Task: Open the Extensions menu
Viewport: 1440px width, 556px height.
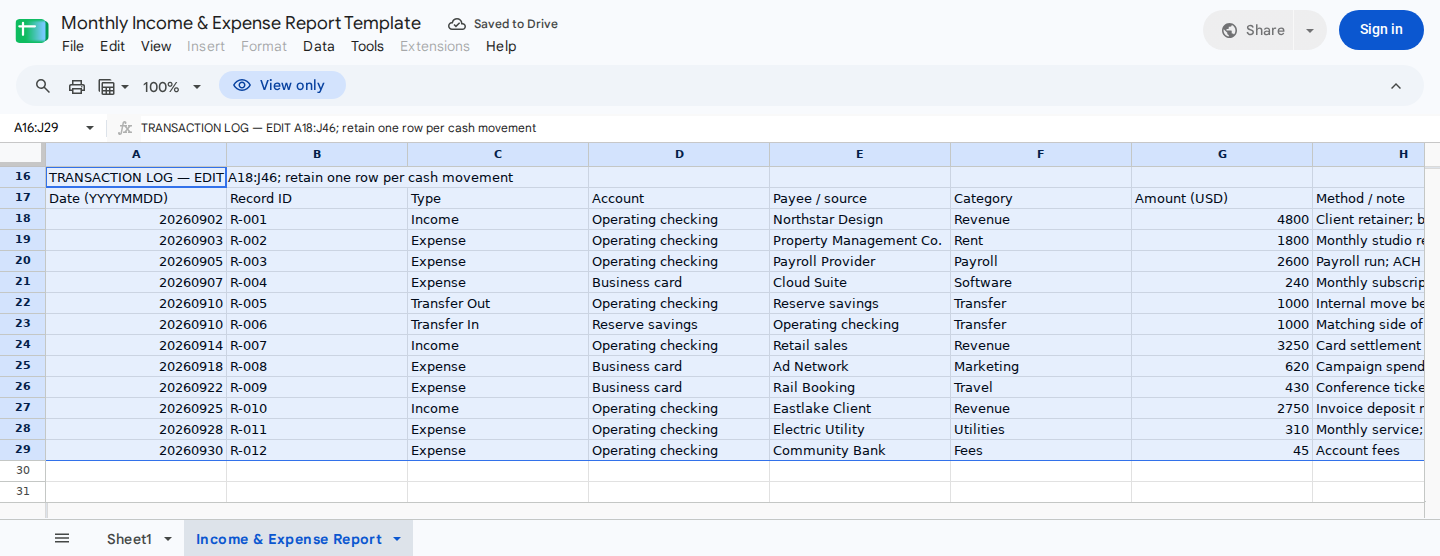Action: [x=435, y=46]
